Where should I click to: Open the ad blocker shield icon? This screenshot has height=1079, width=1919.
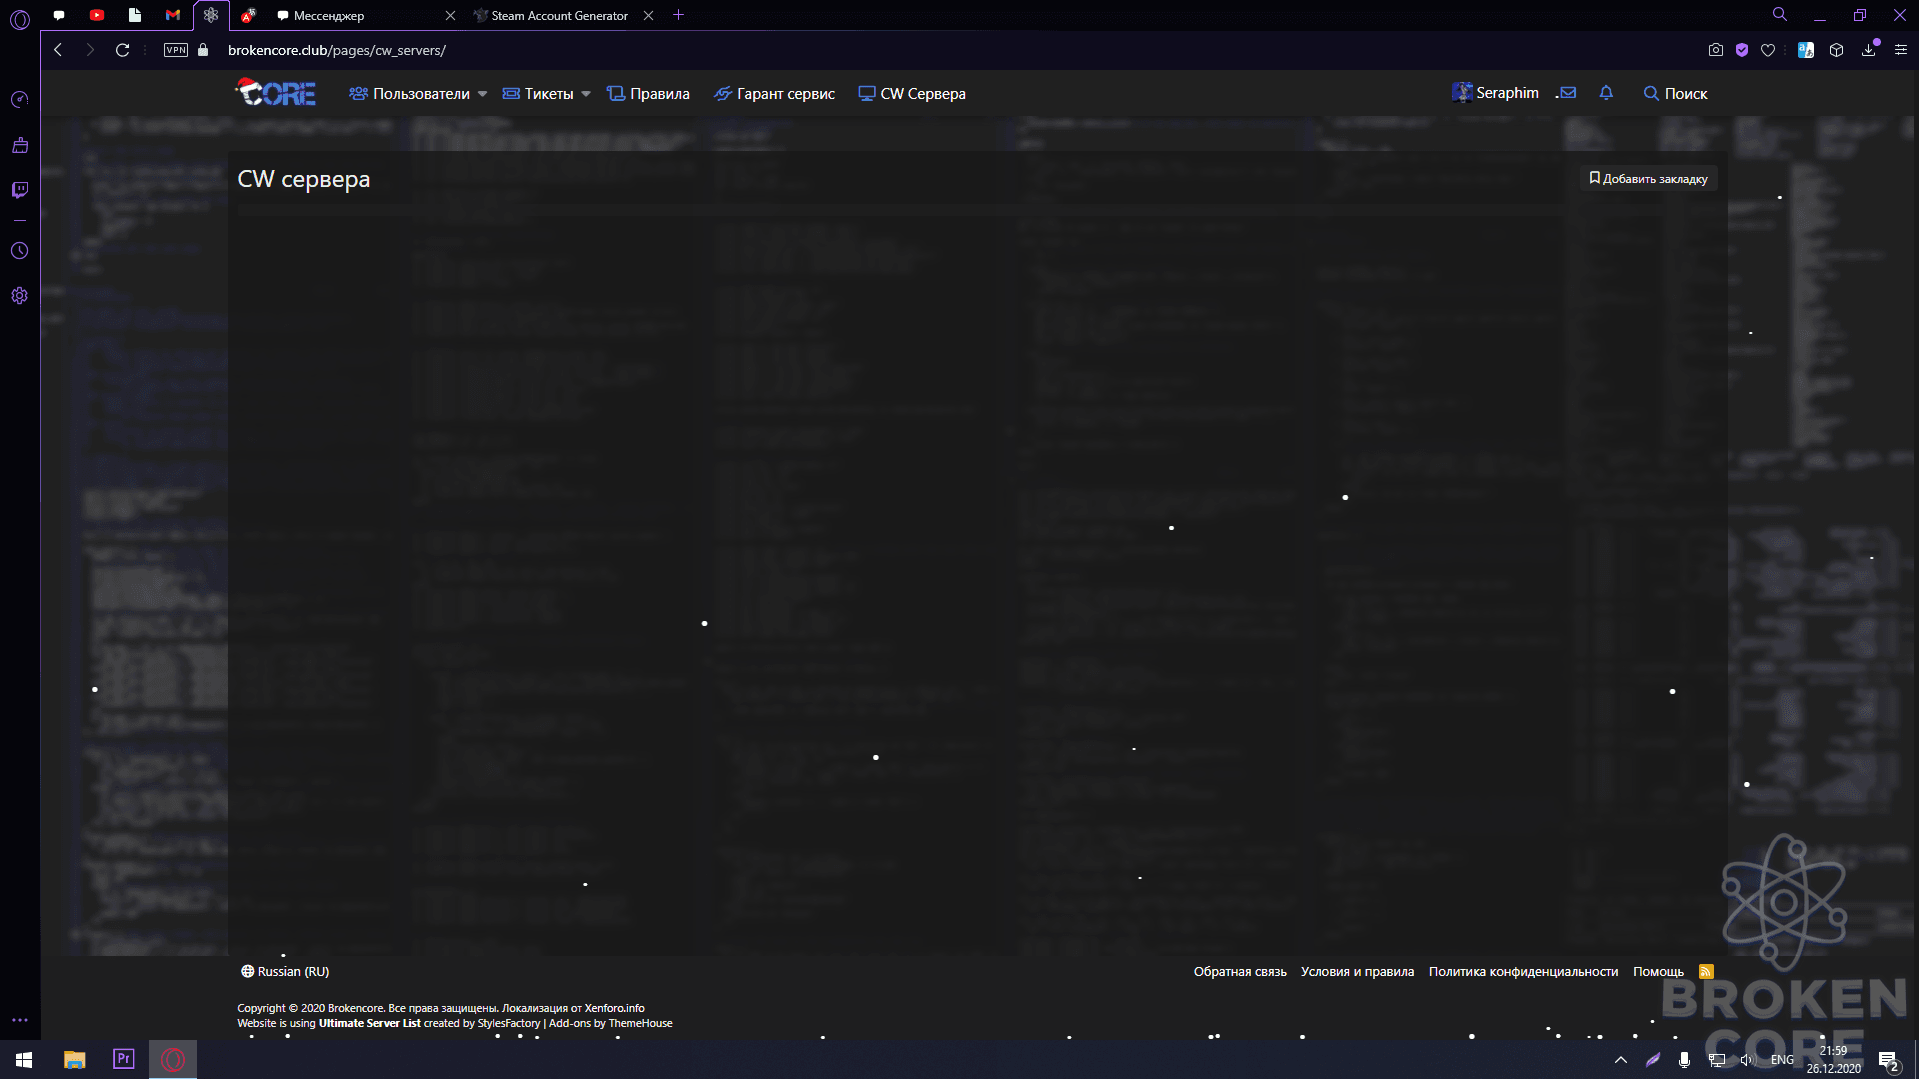point(1742,50)
